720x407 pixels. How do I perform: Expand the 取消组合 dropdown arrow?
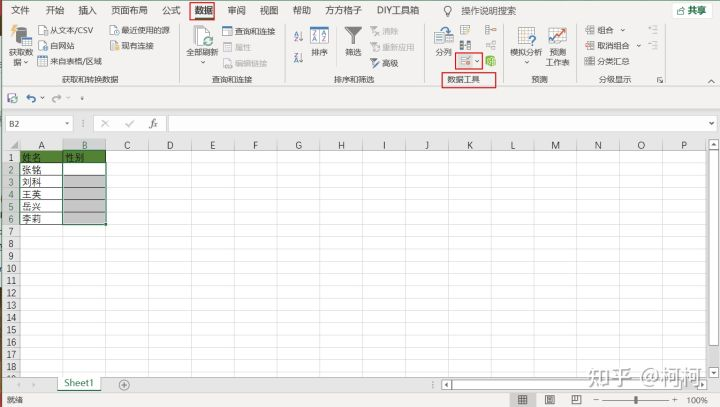point(638,45)
